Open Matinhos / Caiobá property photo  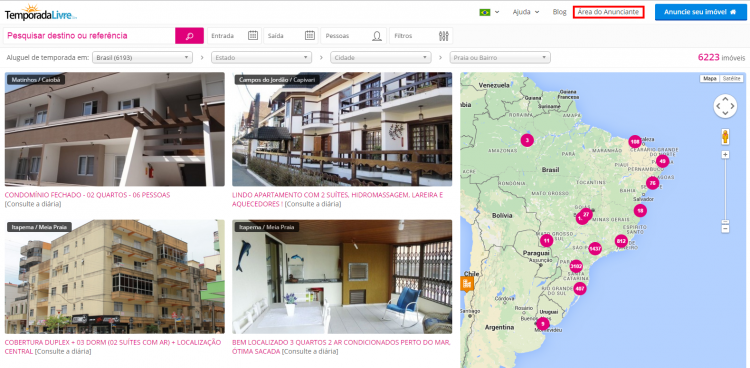pyautogui.click(x=115, y=129)
